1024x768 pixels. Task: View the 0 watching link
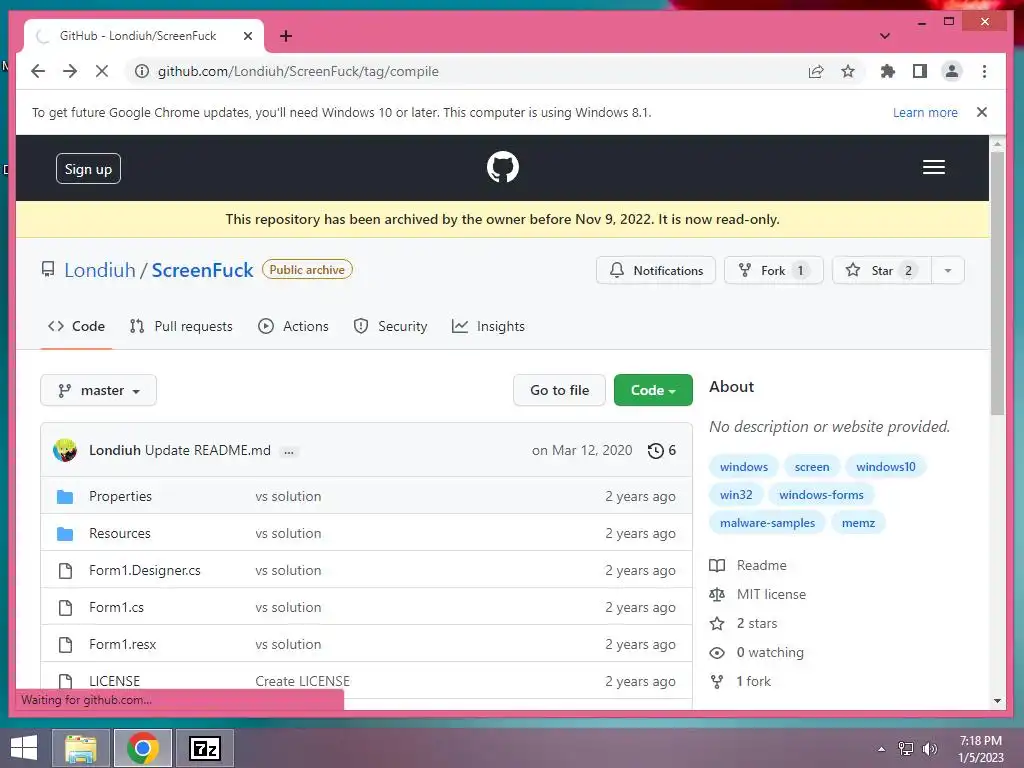756,652
